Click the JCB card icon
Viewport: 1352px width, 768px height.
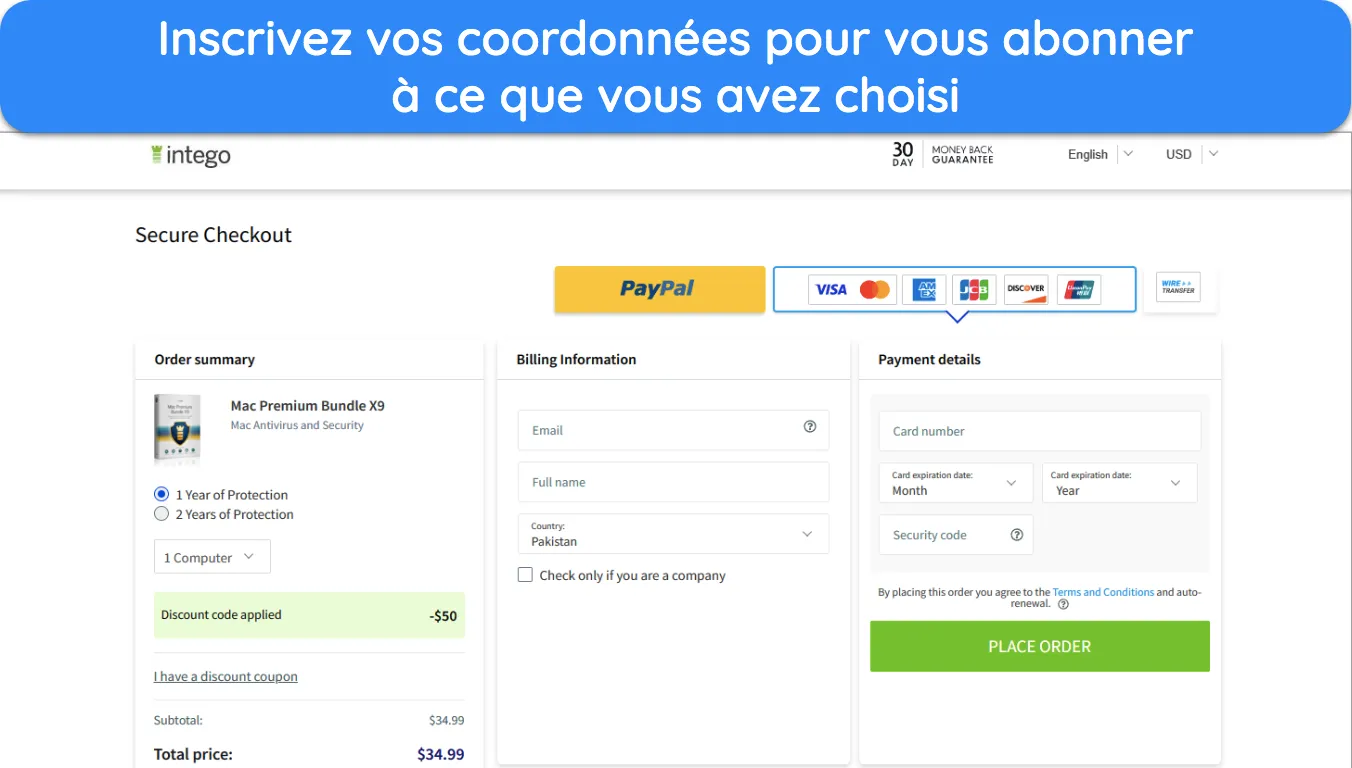[974, 289]
